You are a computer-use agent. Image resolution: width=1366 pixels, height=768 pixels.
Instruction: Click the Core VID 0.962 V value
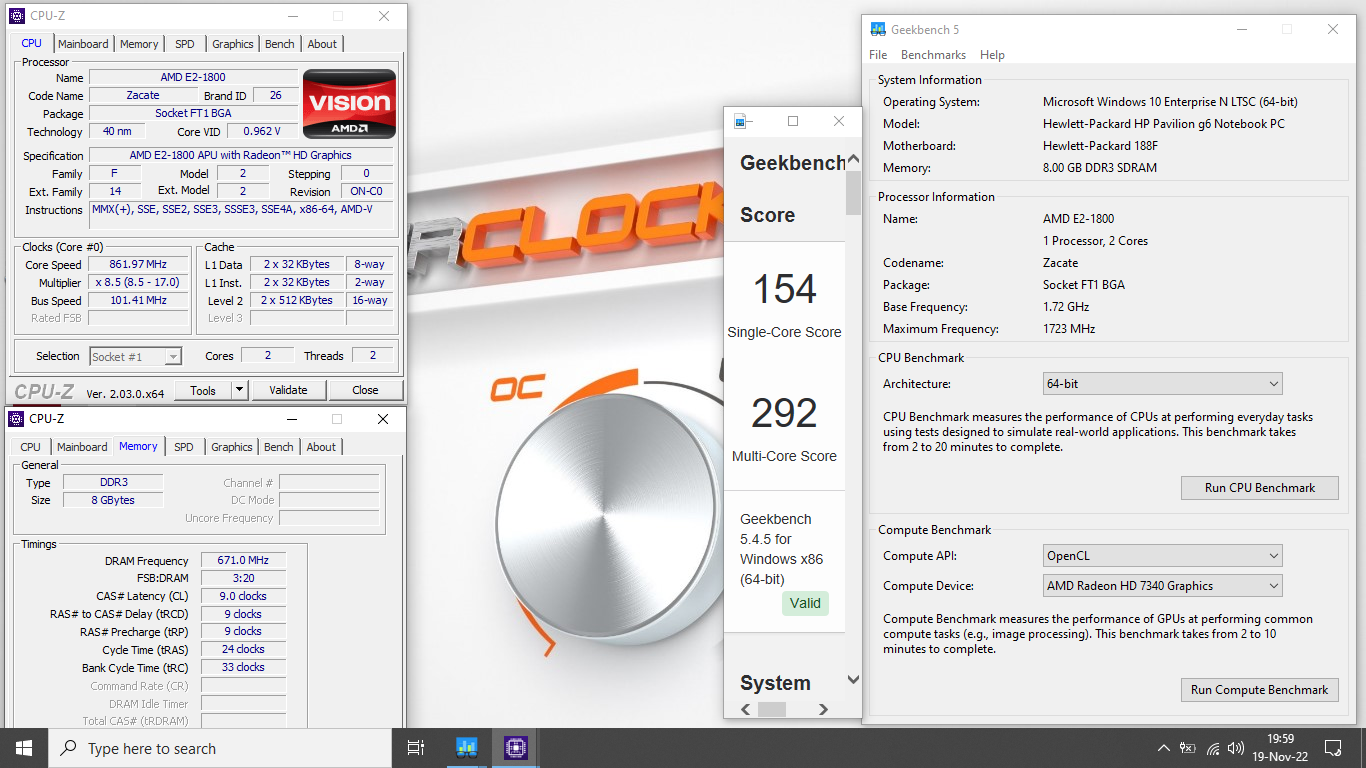tap(263, 131)
